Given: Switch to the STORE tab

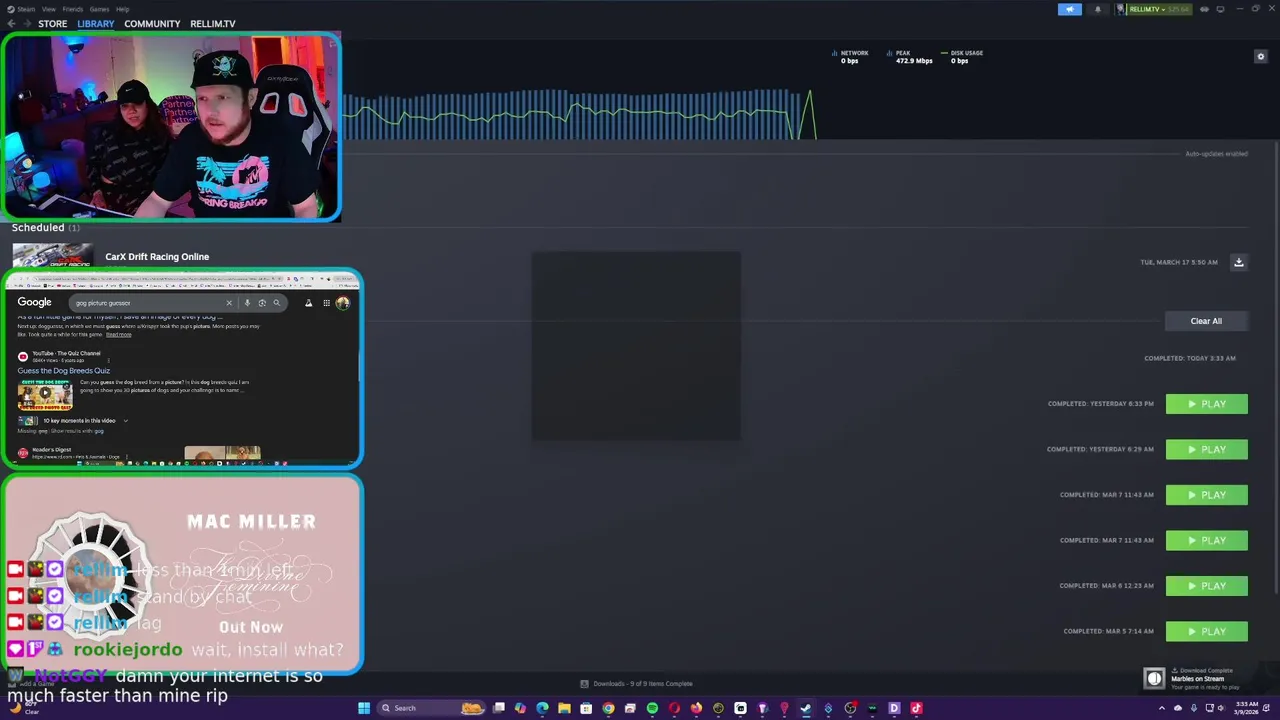Looking at the screenshot, I should pos(53,24).
